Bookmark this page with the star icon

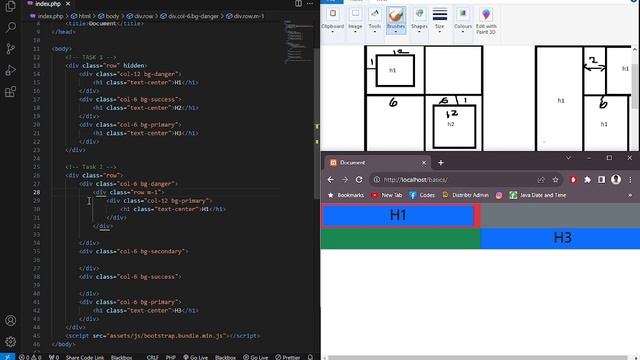pyautogui.click(x=555, y=180)
